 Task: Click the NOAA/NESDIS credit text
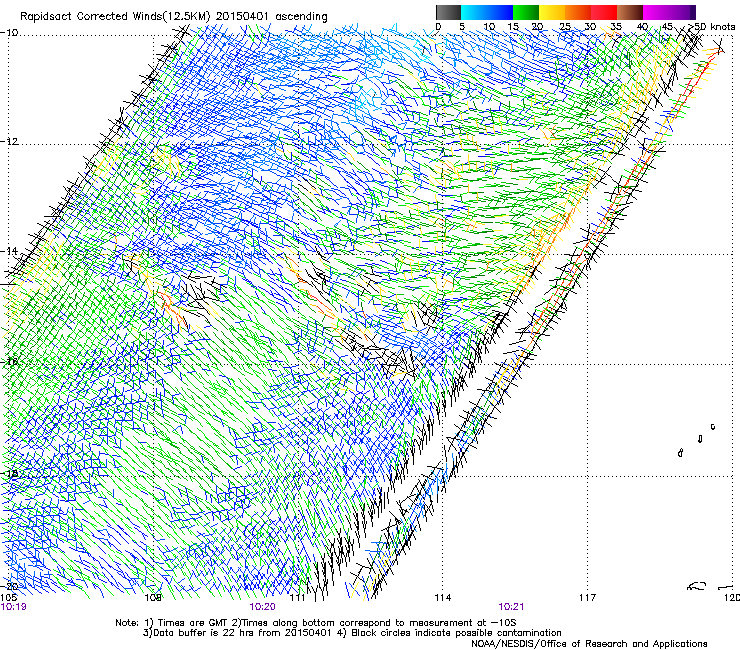pos(589,643)
